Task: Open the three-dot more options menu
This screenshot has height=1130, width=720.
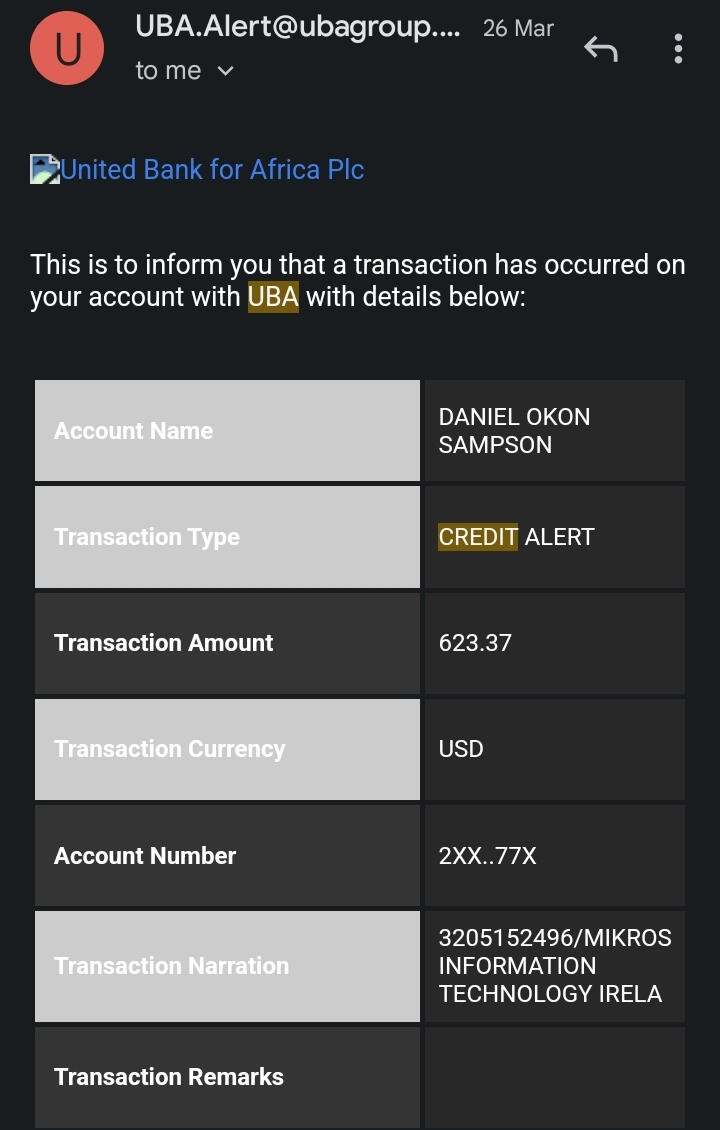Action: coord(678,48)
